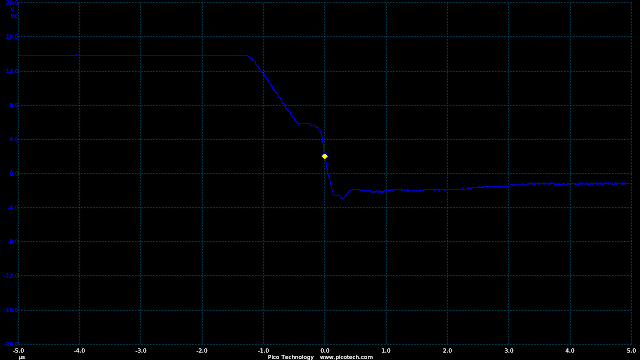This screenshot has width=640, height=360.
Task: Click the µs time unit label
Action: [22, 358]
